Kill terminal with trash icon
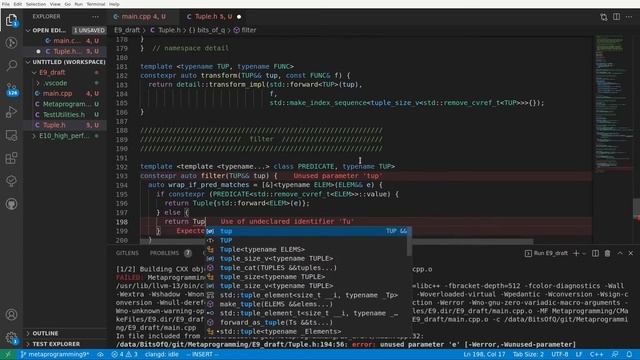Image resolution: width=640 pixels, height=360 pixels. (x=607, y=253)
